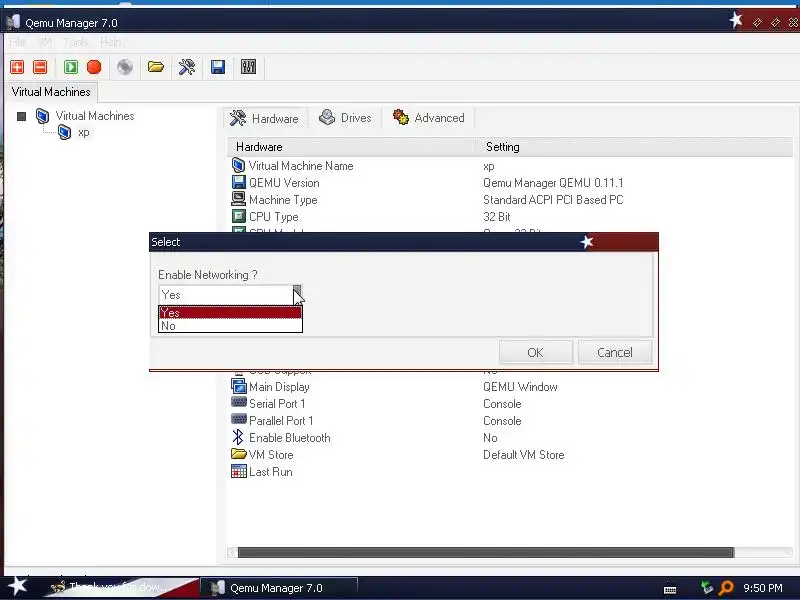Click the 9:50 PM clock
The height and width of the screenshot is (600, 800).
(762, 588)
